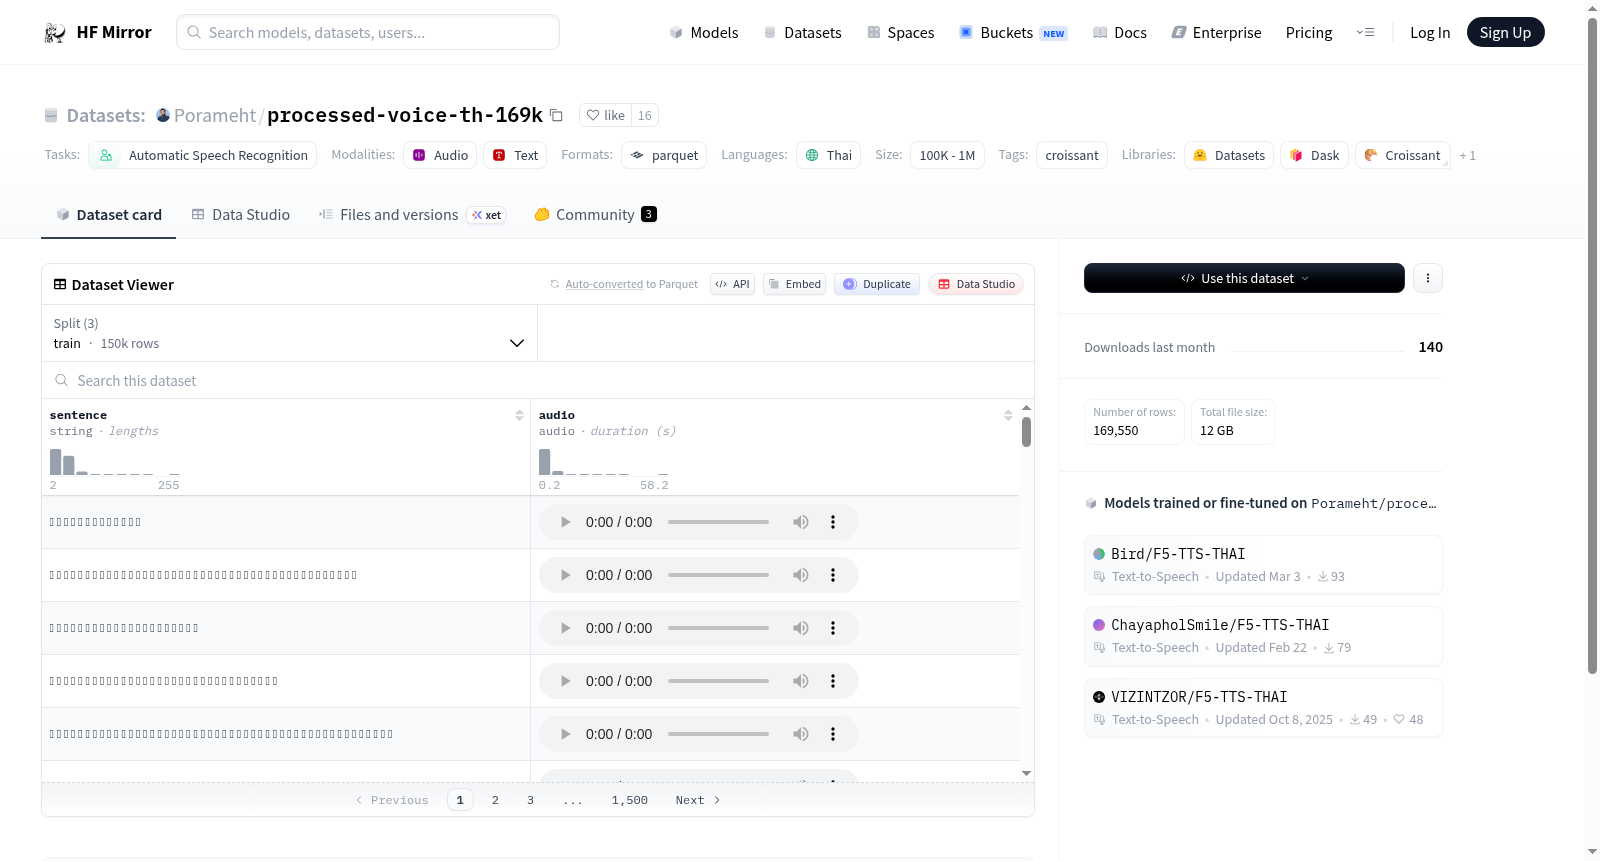The height and width of the screenshot is (861, 1600).
Task: Open the API button in Dataset Viewer
Action: coord(733,284)
